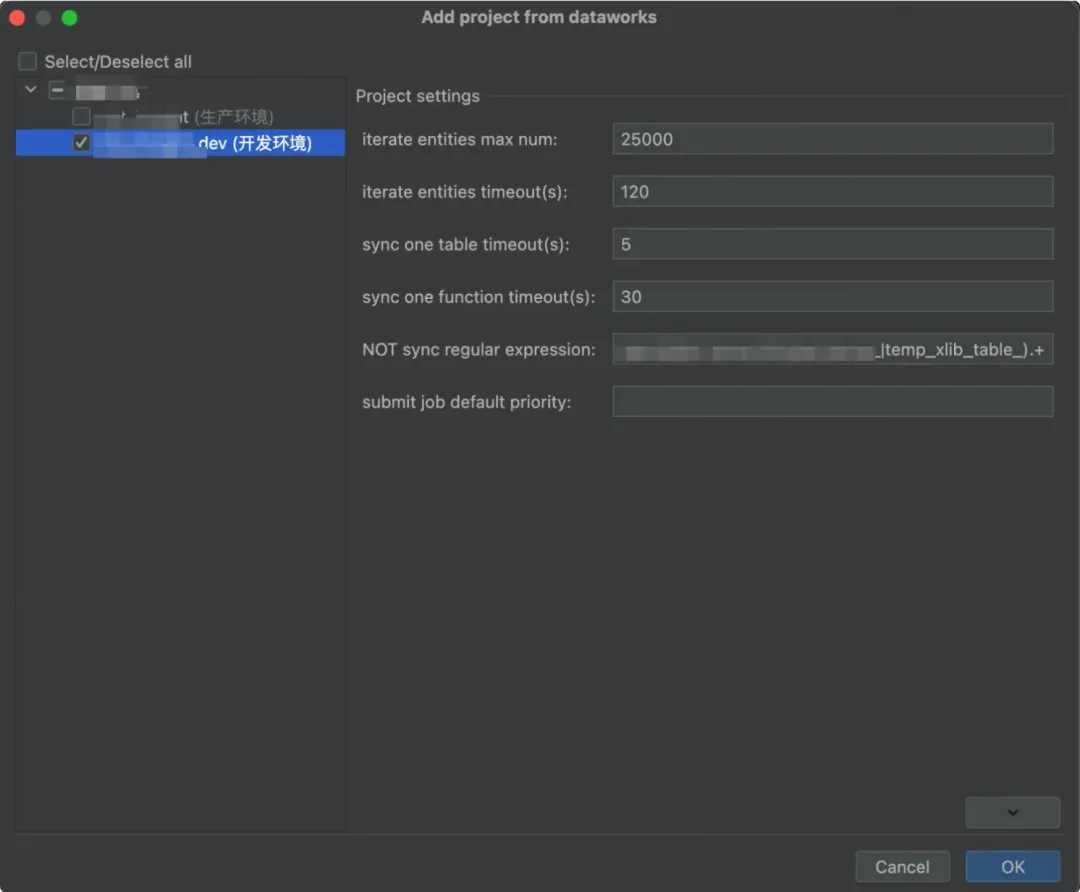
Task: Click the sync one table timeout field
Action: tap(832, 244)
